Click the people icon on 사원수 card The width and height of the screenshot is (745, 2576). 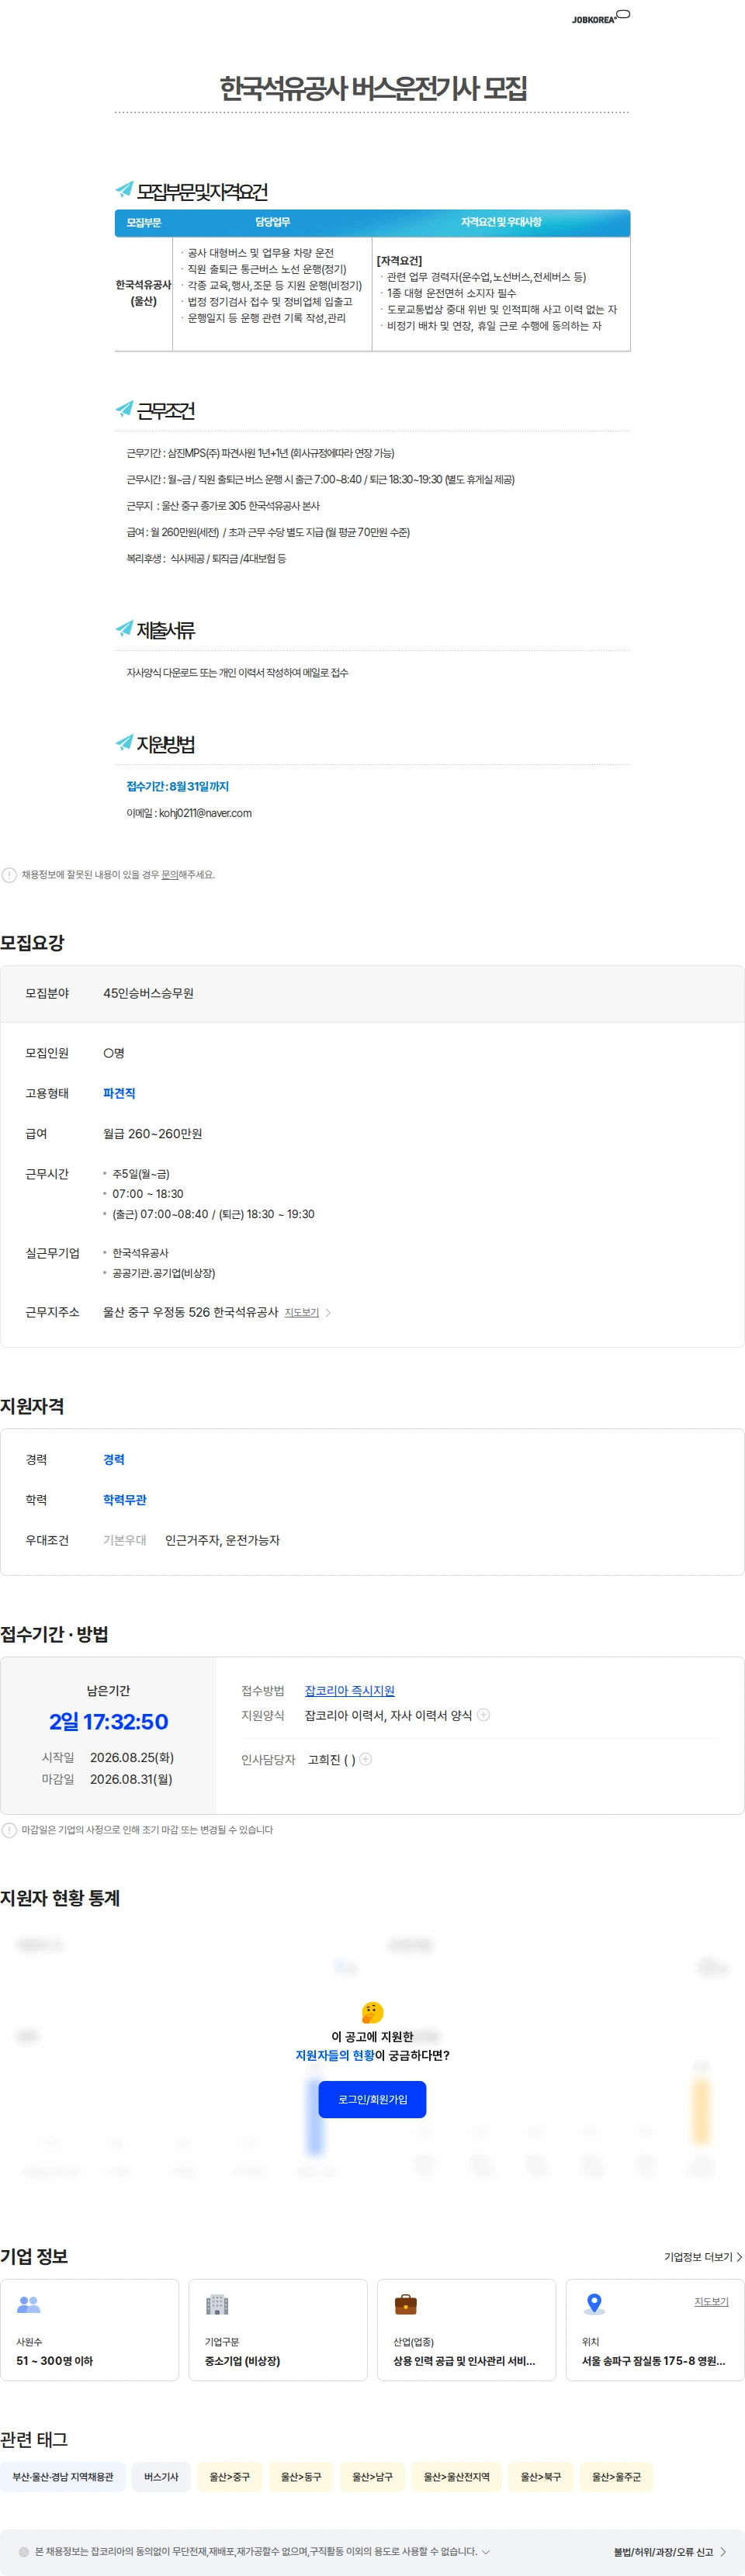tap(28, 2304)
